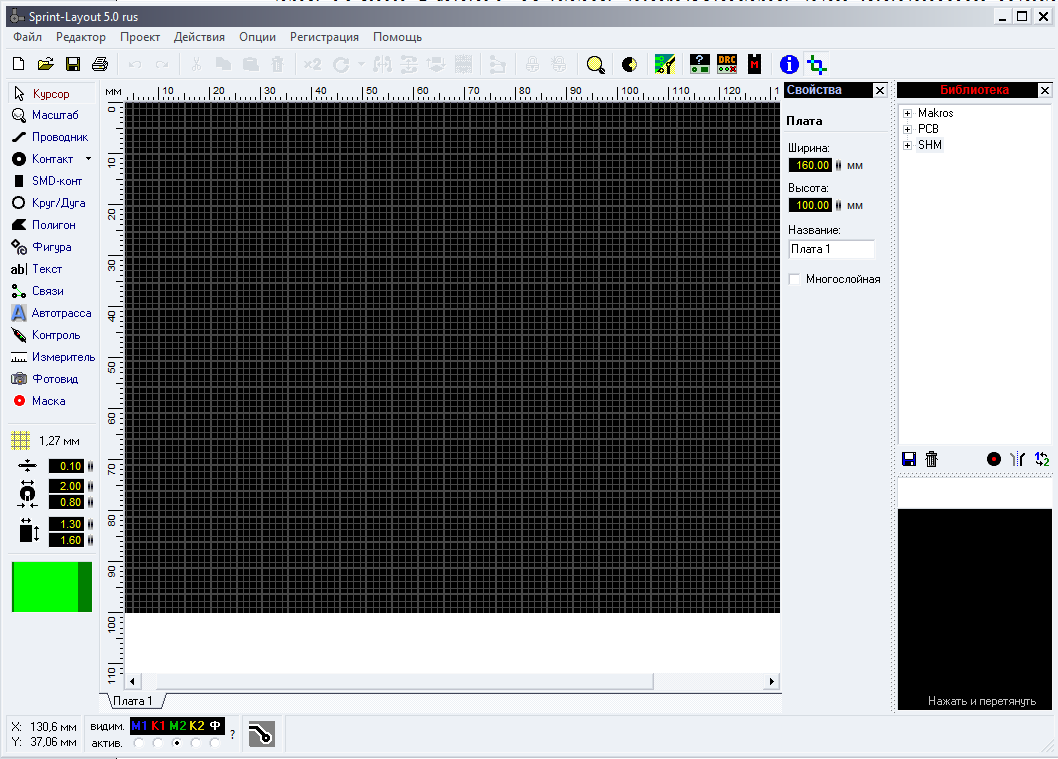This screenshot has width=1058, height=759.
Task: Click the magnifier zoom toolbar icon
Action: 595,65
